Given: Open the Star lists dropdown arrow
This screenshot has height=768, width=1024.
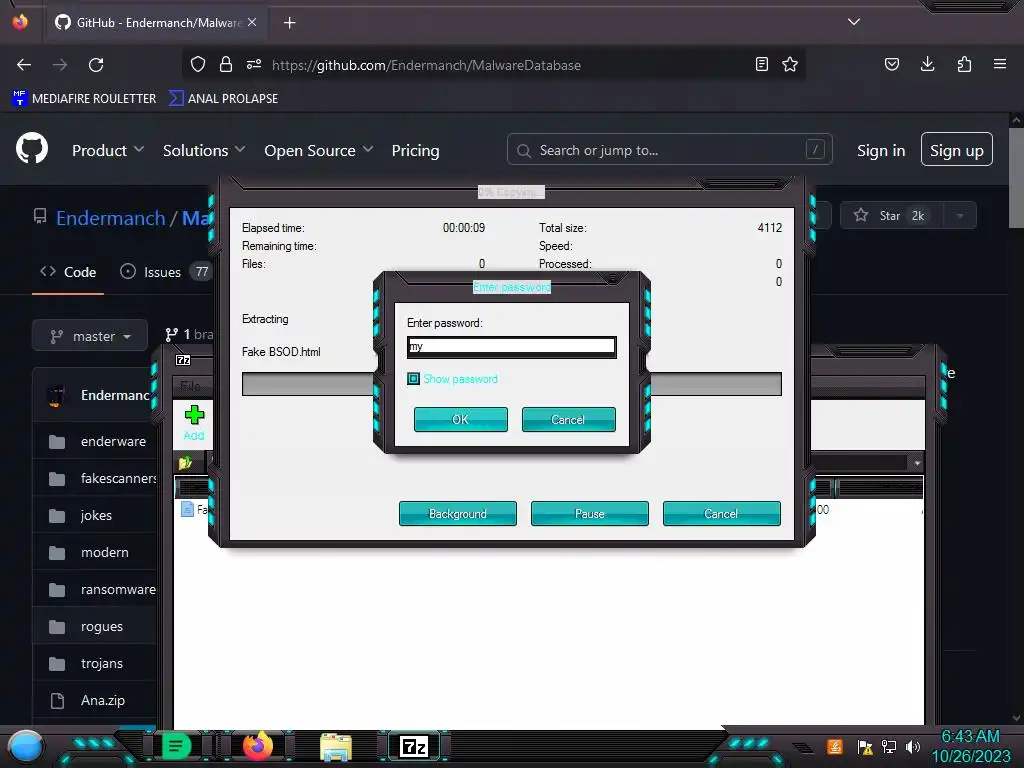Looking at the screenshot, I should 960,216.
